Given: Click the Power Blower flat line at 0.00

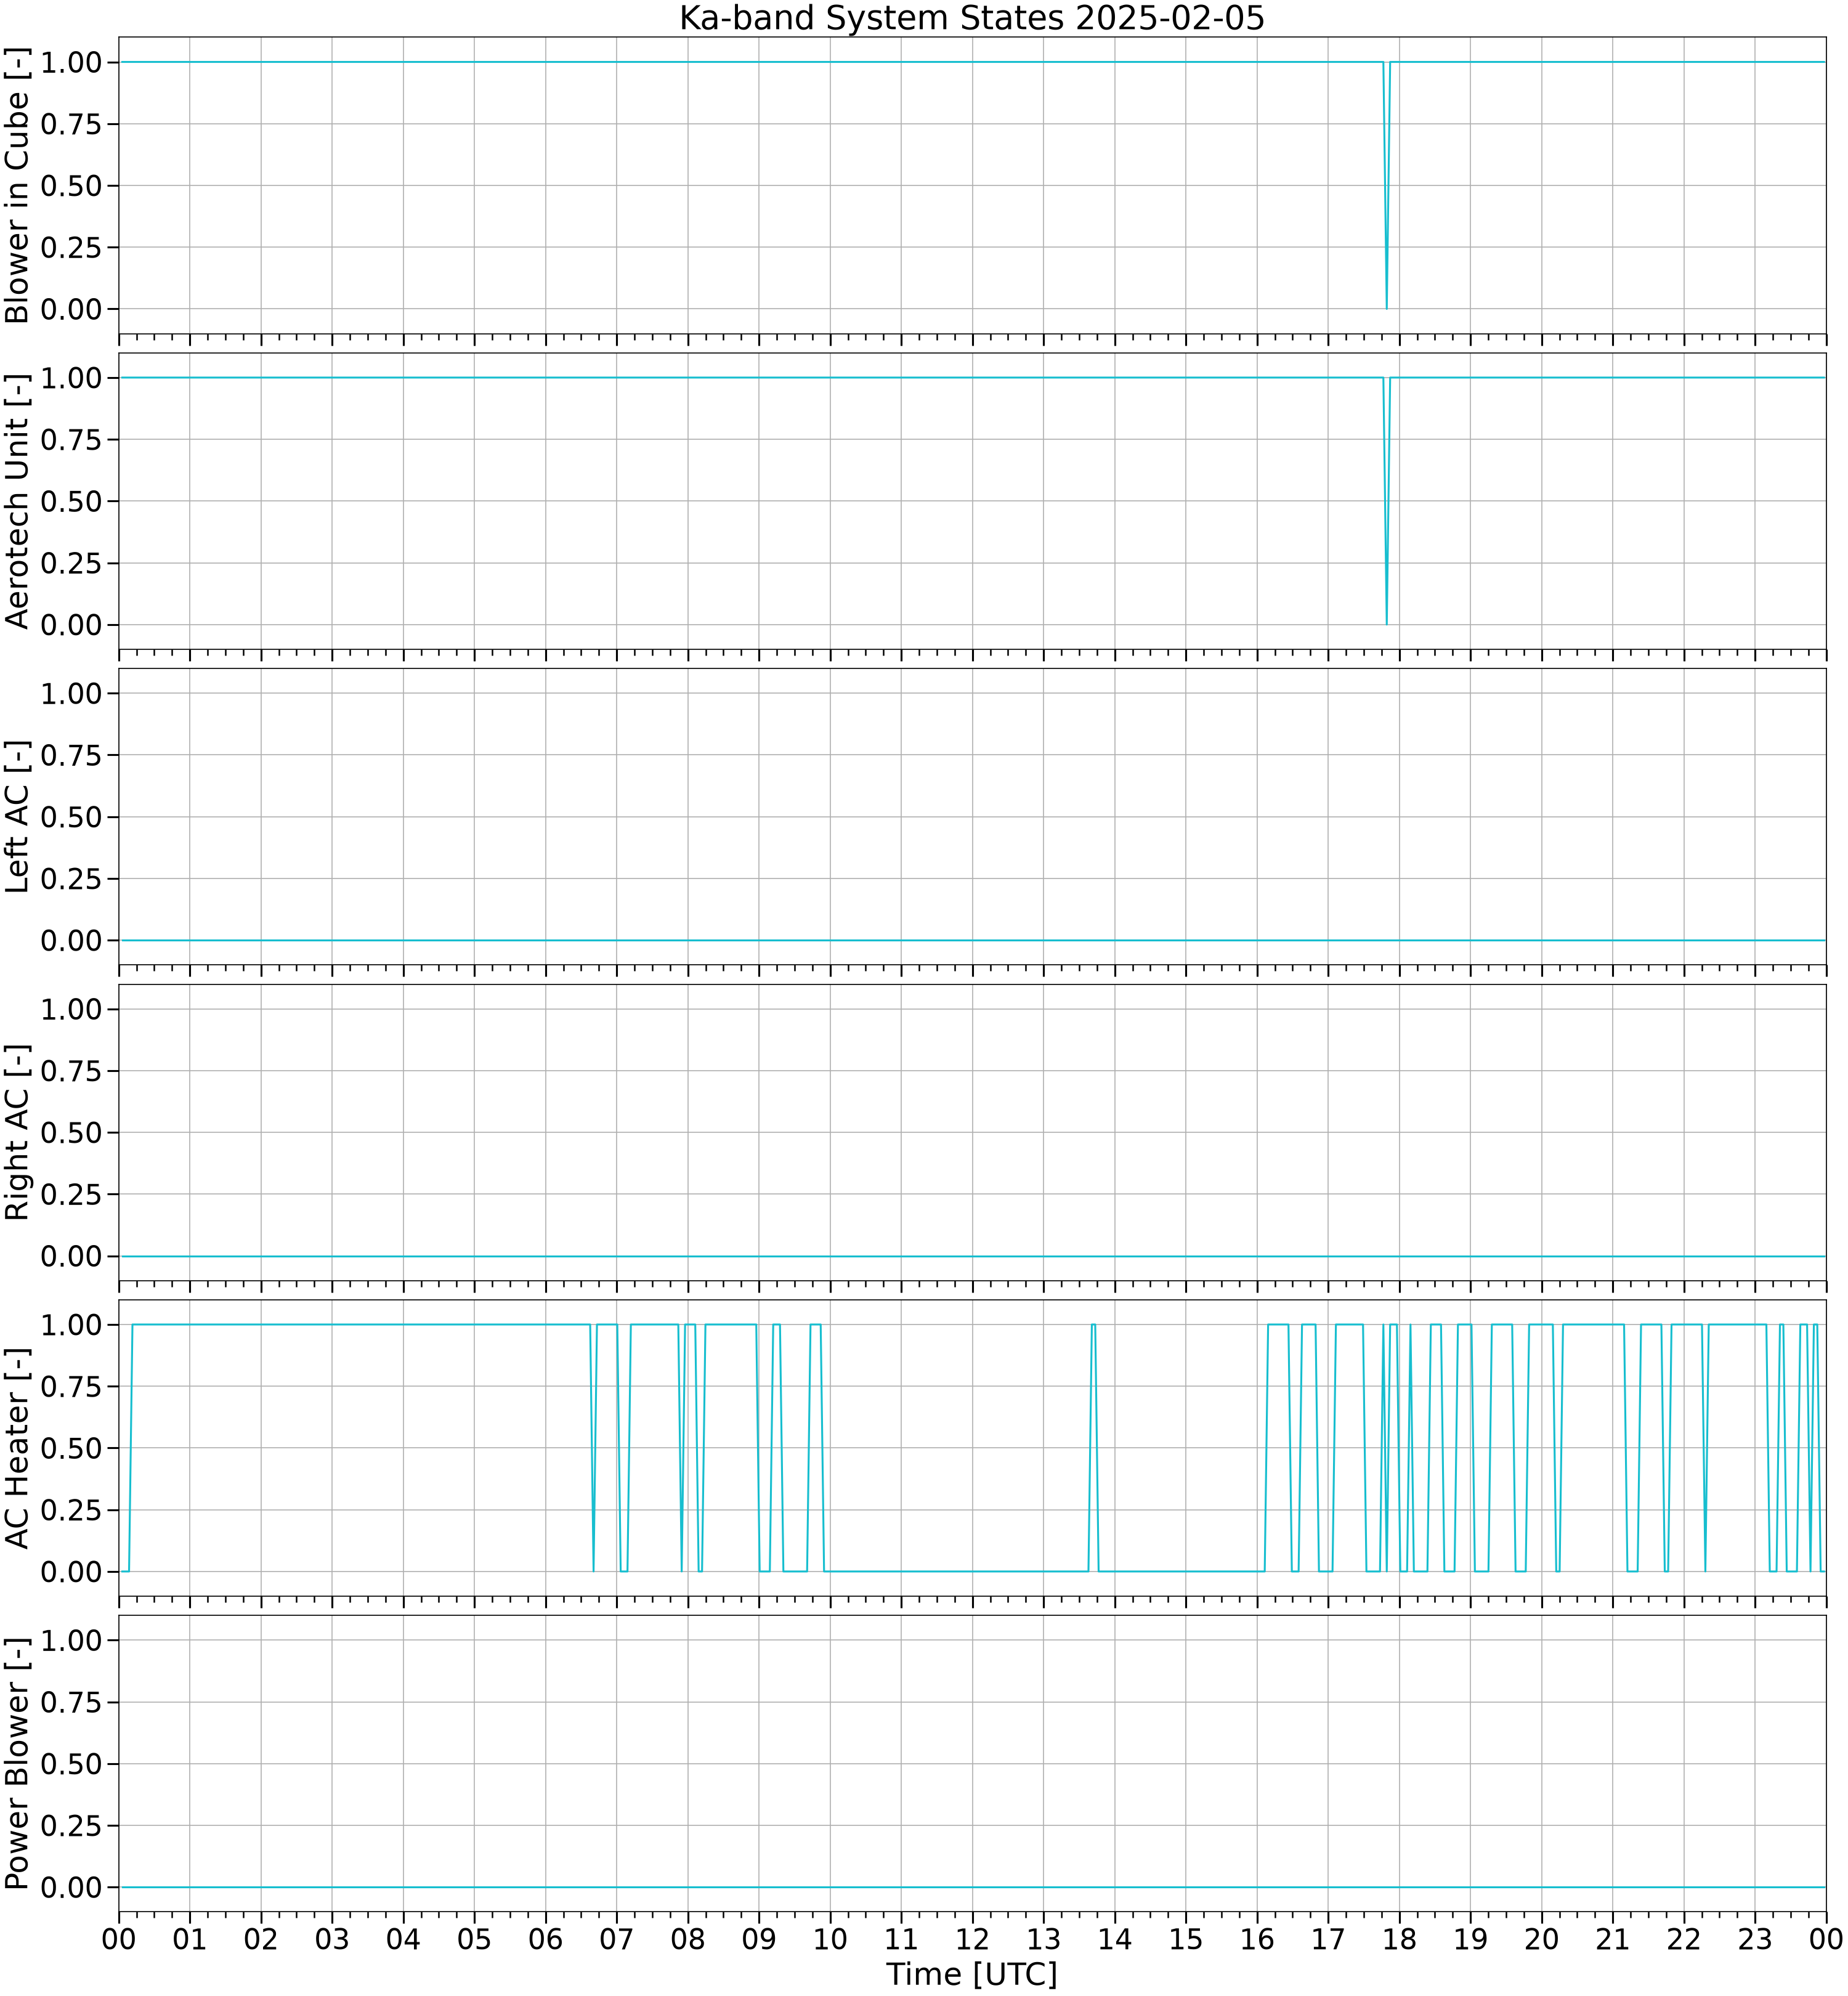Looking at the screenshot, I should pyautogui.click(x=972, y=1887).
